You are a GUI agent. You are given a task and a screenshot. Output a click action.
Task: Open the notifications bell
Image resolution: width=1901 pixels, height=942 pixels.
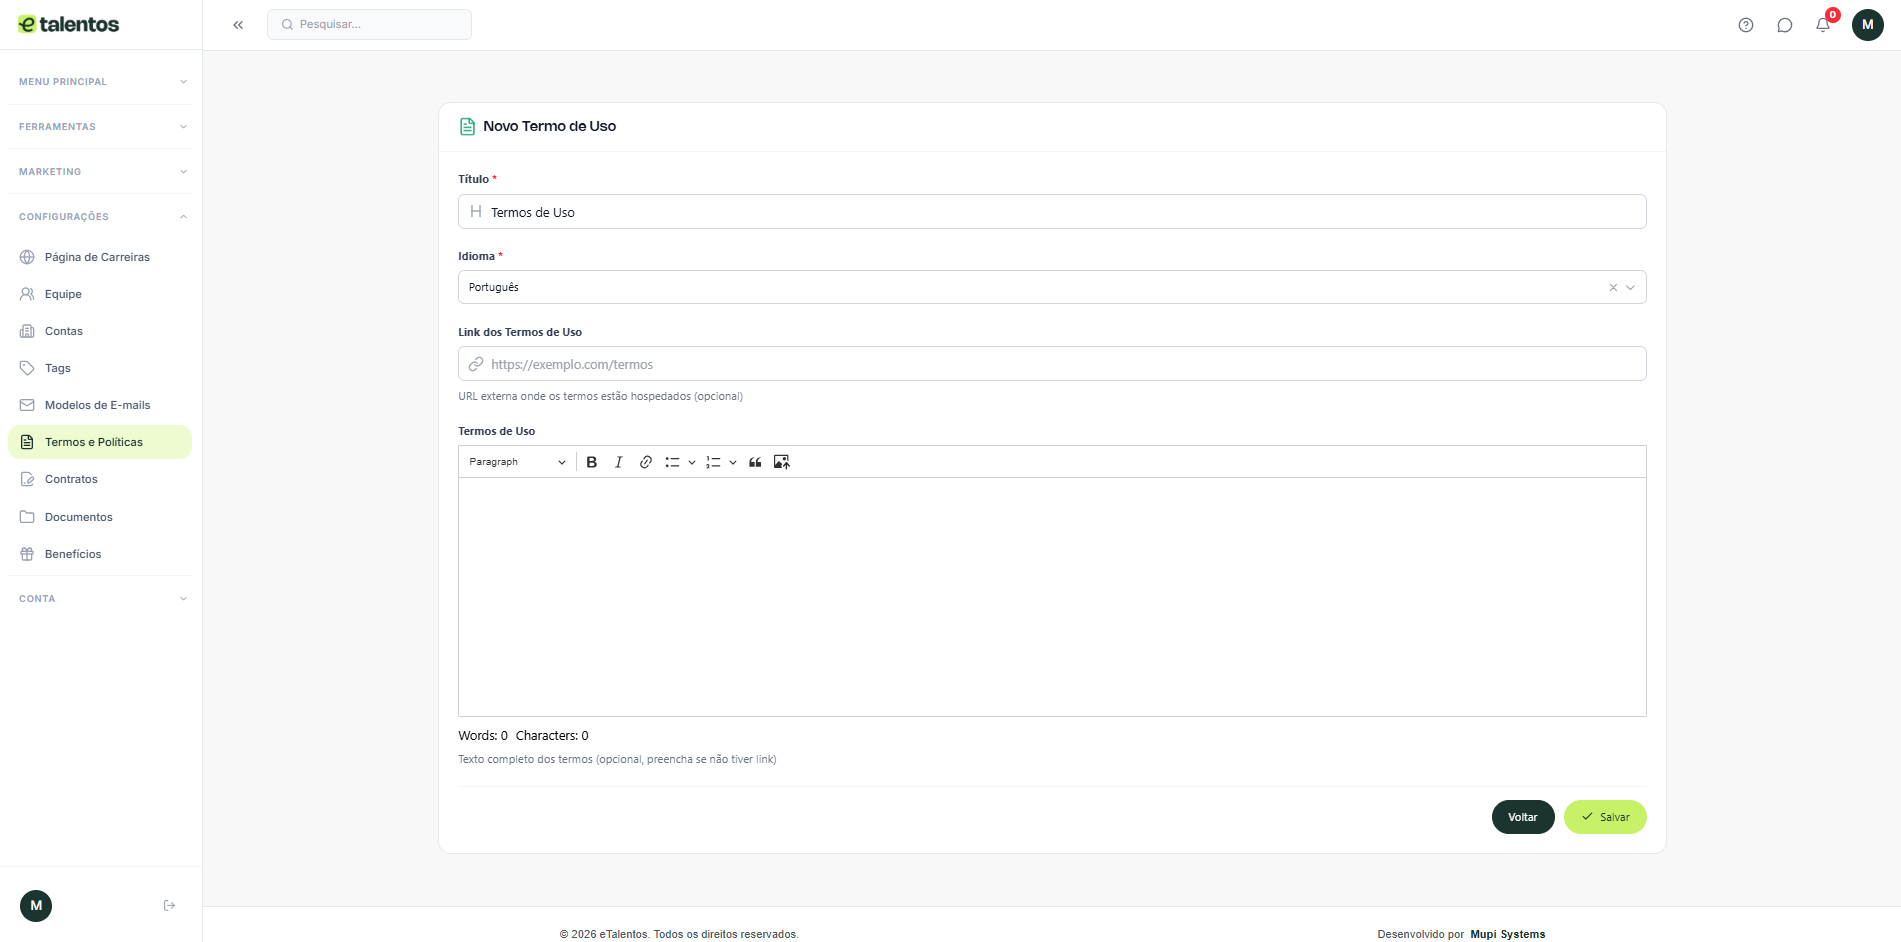[x=1823, y=25]
